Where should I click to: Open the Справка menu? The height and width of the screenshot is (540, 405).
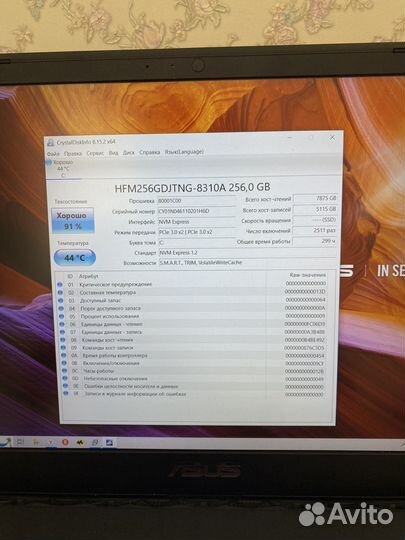tap(150, 152)
